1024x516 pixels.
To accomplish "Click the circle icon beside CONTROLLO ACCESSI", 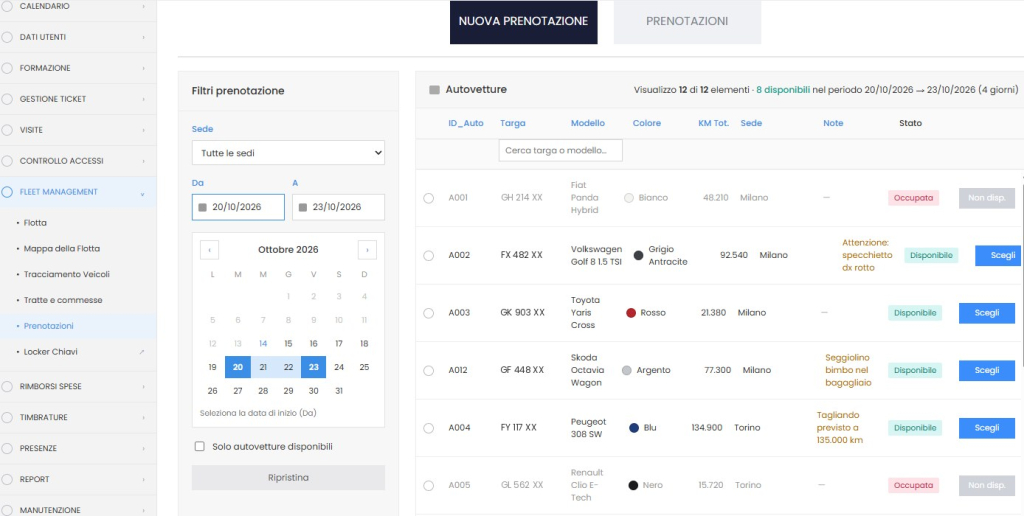I will pyautogui.click(x=7, y=161).
